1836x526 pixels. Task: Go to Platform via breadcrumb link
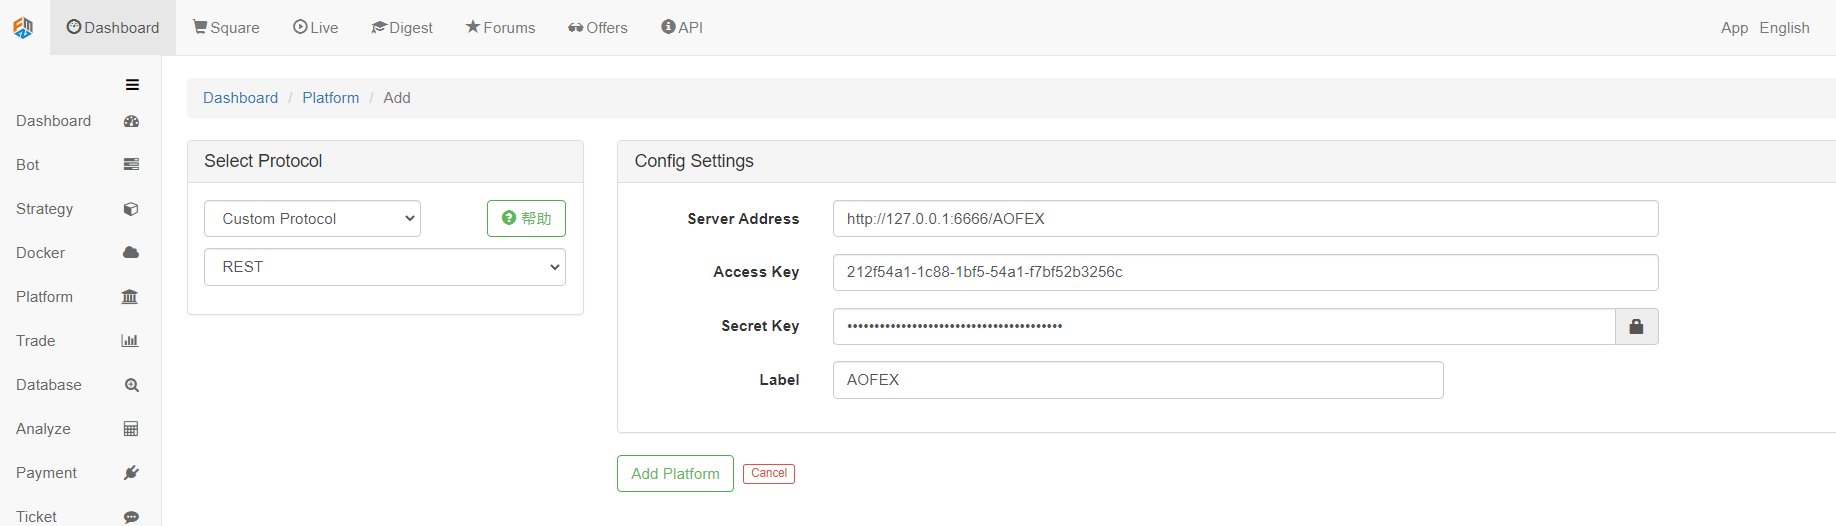(331, 98)
